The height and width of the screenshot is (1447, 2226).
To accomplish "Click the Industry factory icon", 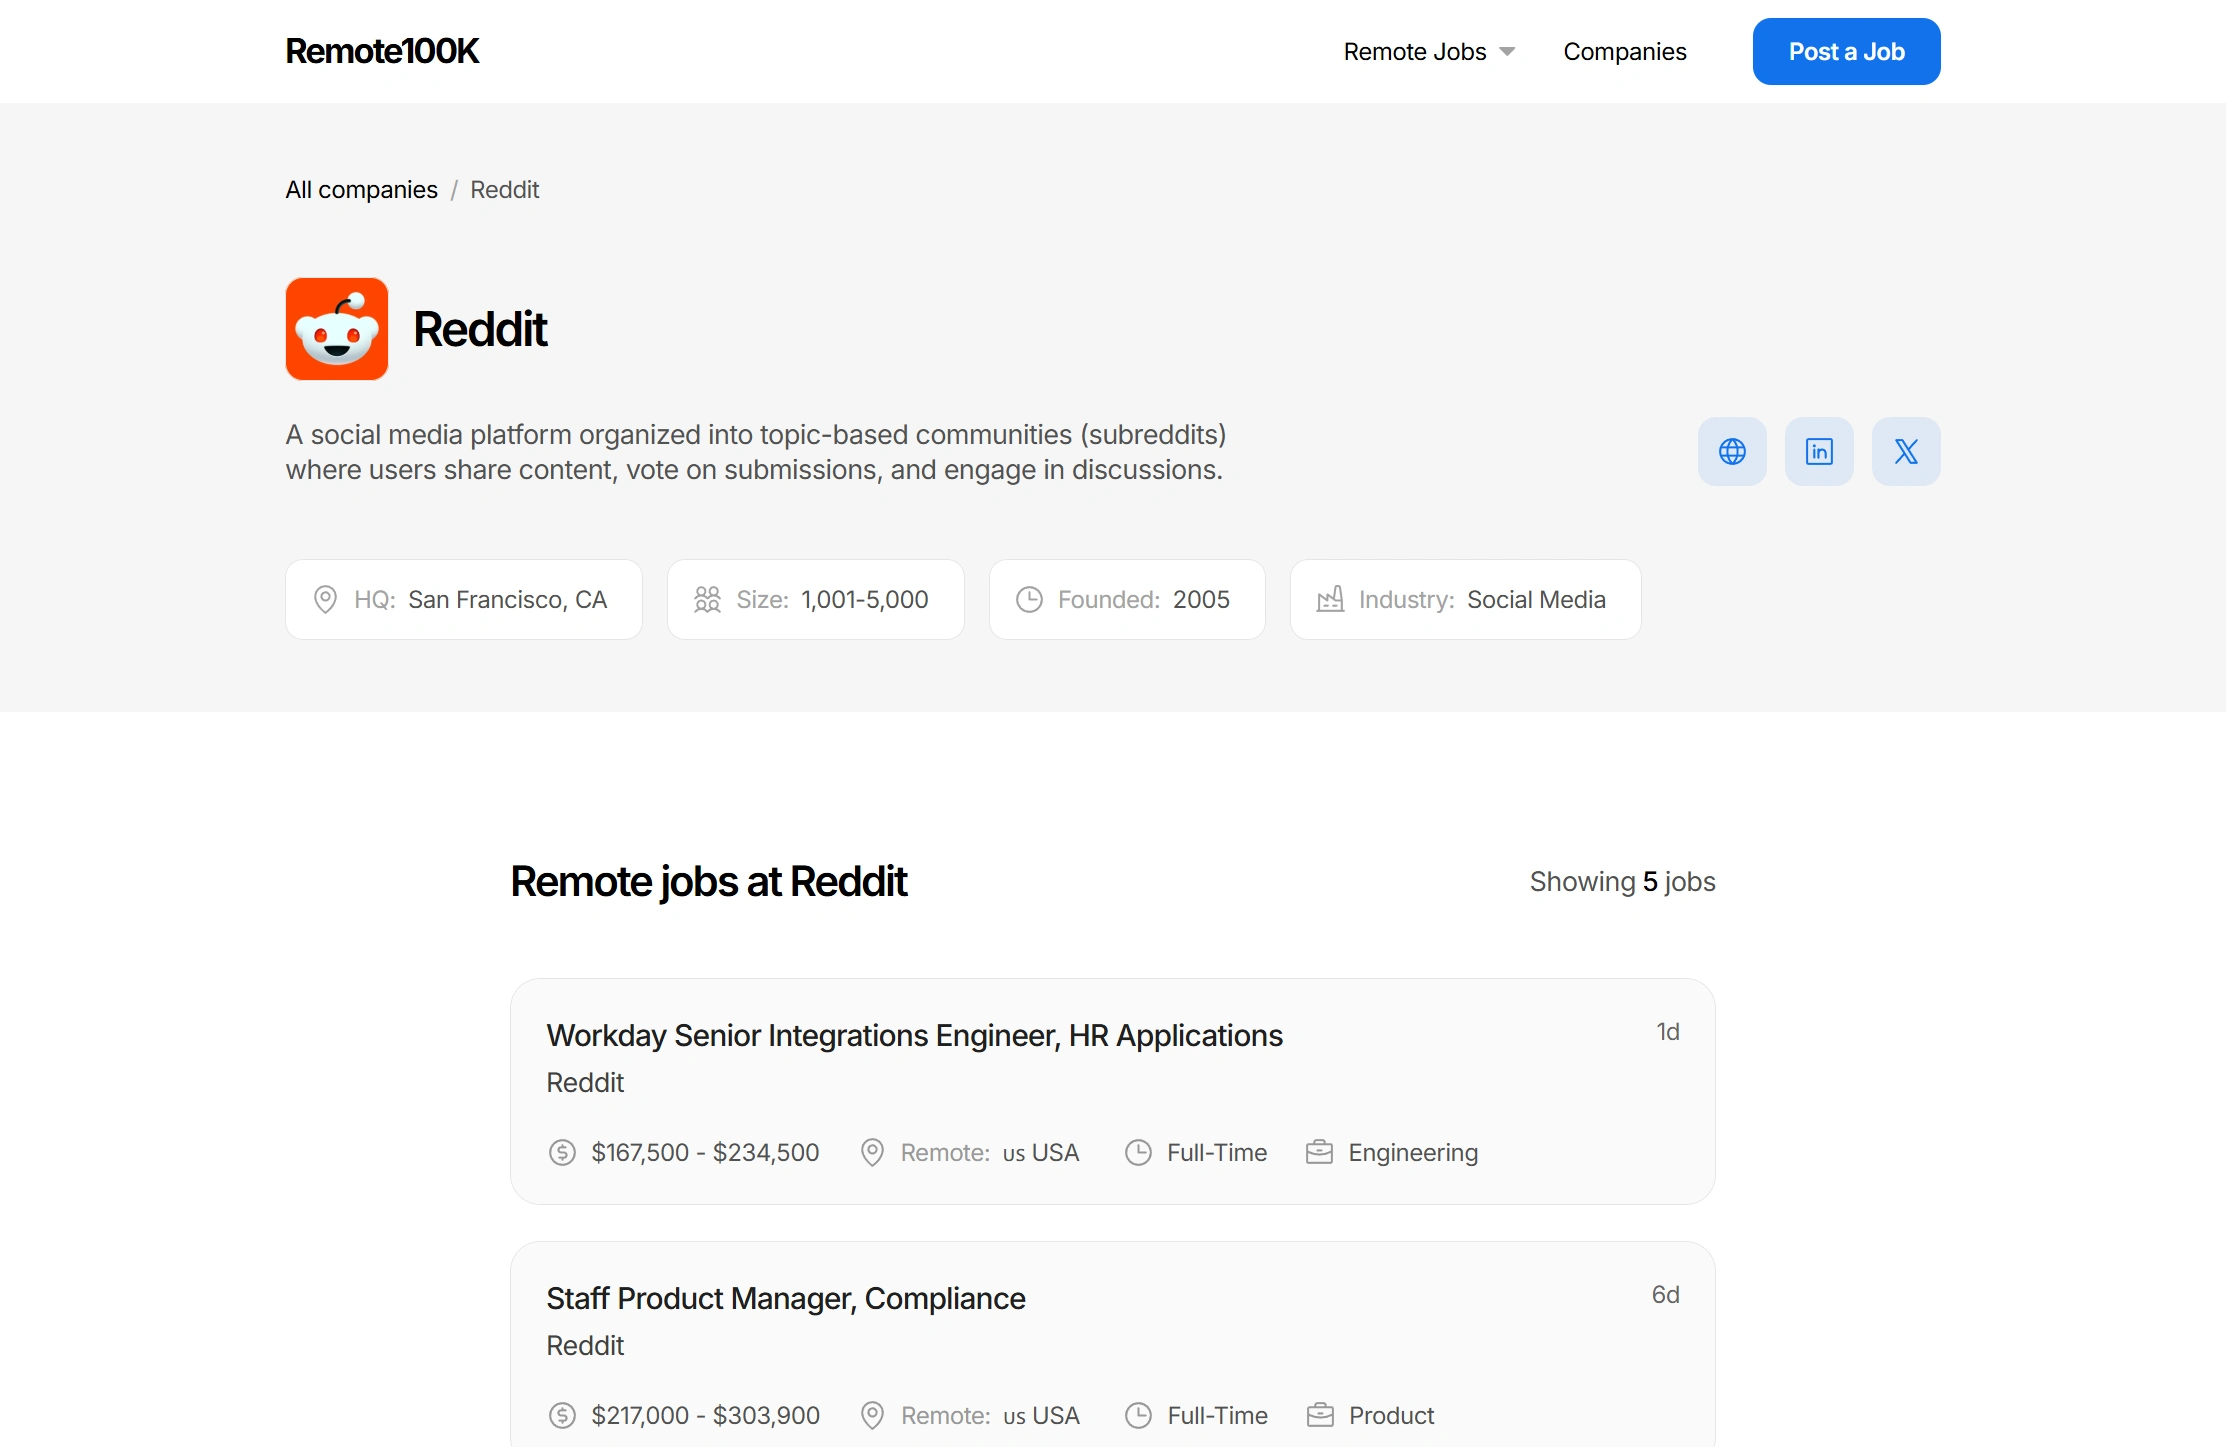I will point(1330,599).
